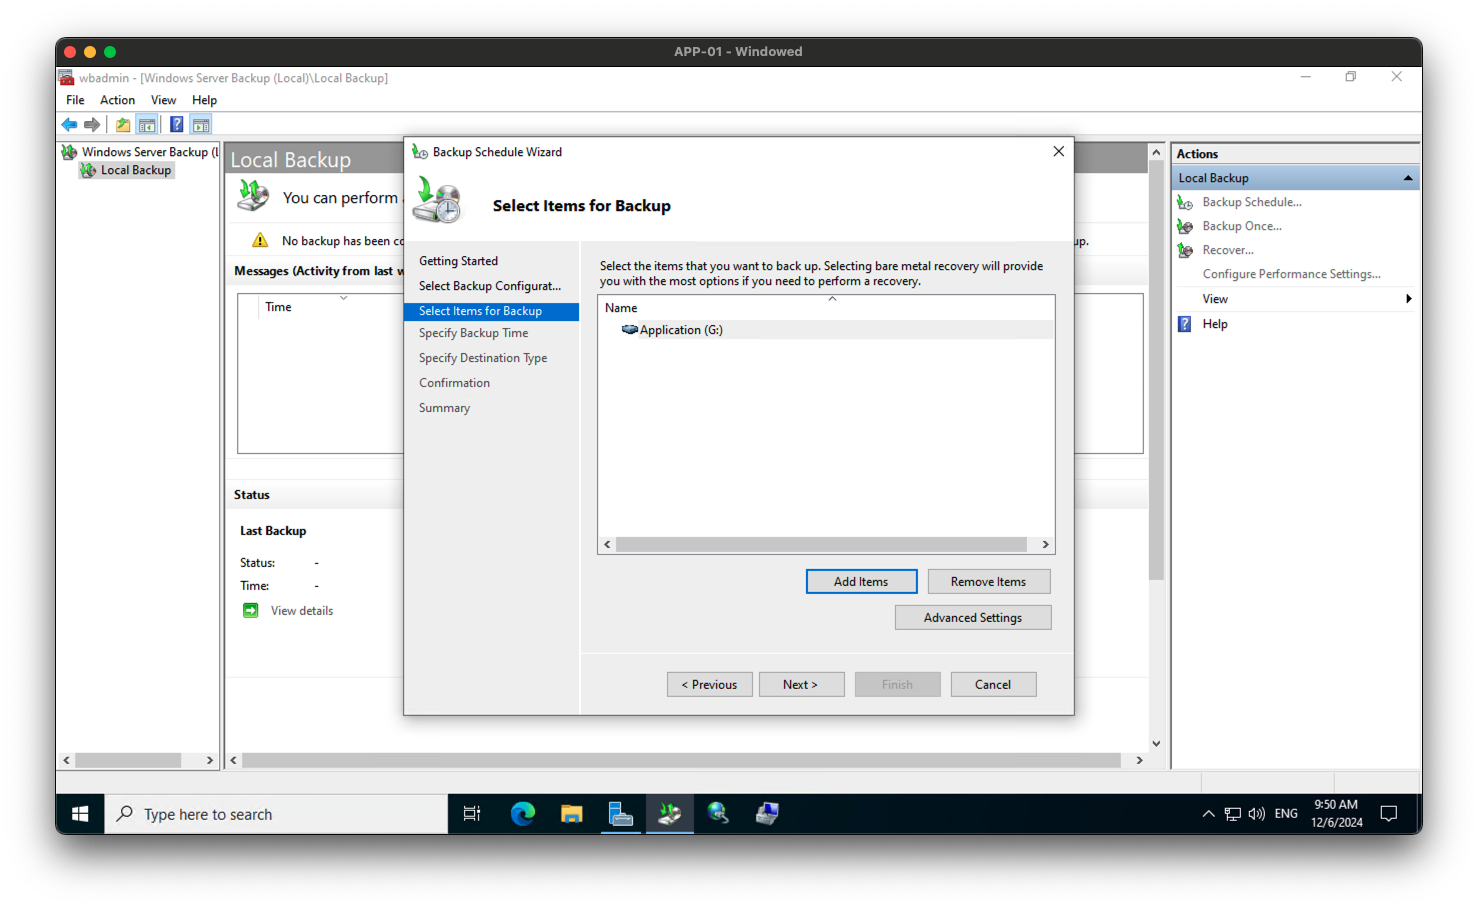The image size is (1478, 908).
Task: Start a Backup Once from the Actions pane
Action: 1240,226
